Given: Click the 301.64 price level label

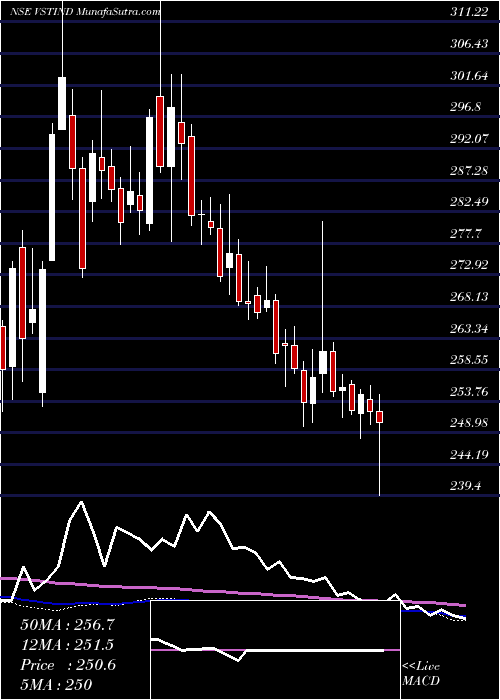Looking at the screenshot, I should tap(469, 76).
